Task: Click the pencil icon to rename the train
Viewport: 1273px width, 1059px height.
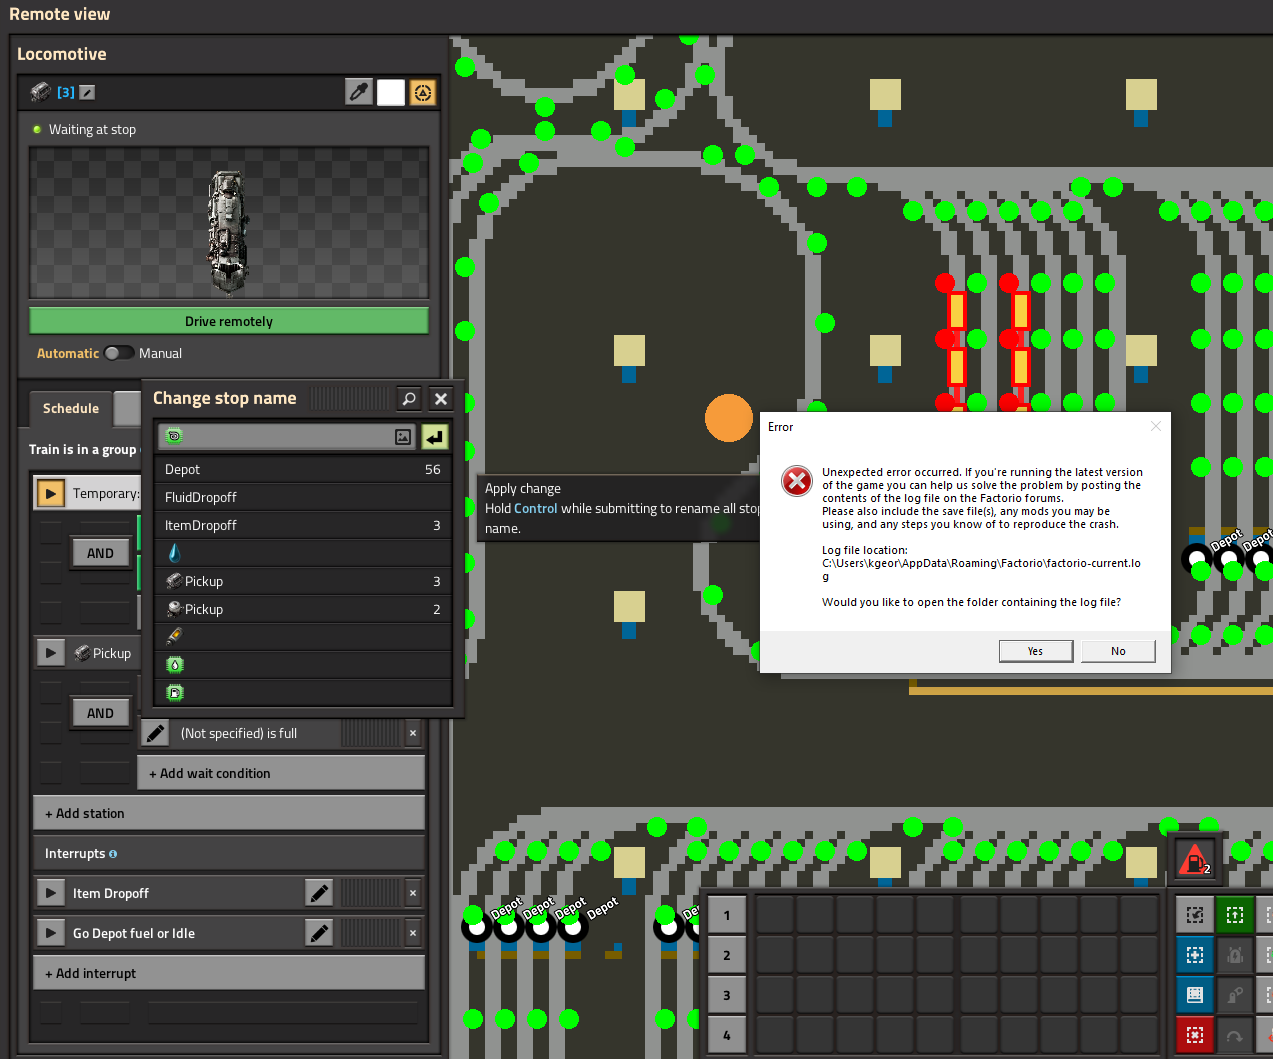Action: click(x=88, y=92)
